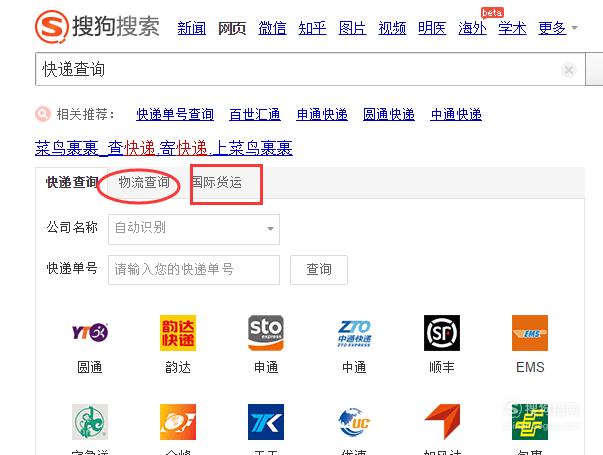This screenshot has height=455, width=603.
Task: Open the 知乎 search category
Action: point(312,28)
